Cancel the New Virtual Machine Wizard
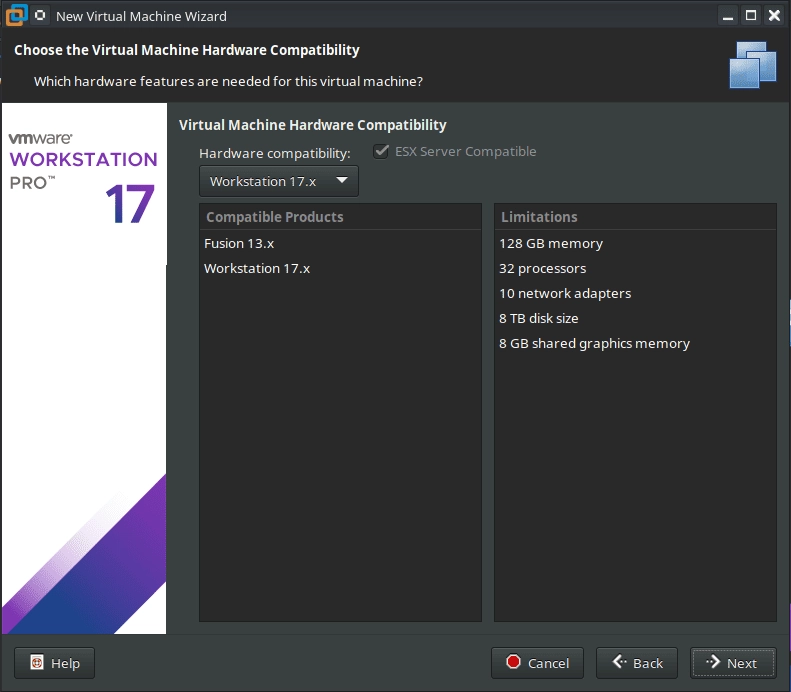The width and height of the screenshot is (791, 692). (x=537, y=663)
